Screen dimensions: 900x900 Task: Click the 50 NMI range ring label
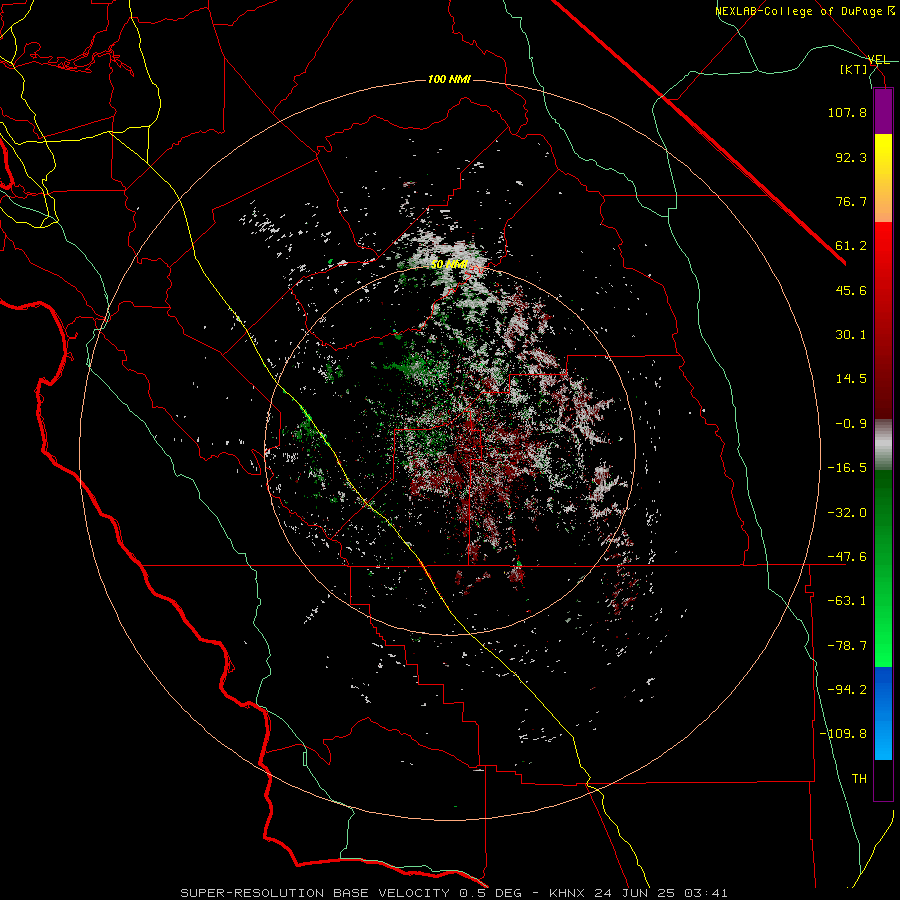point(449,265)
